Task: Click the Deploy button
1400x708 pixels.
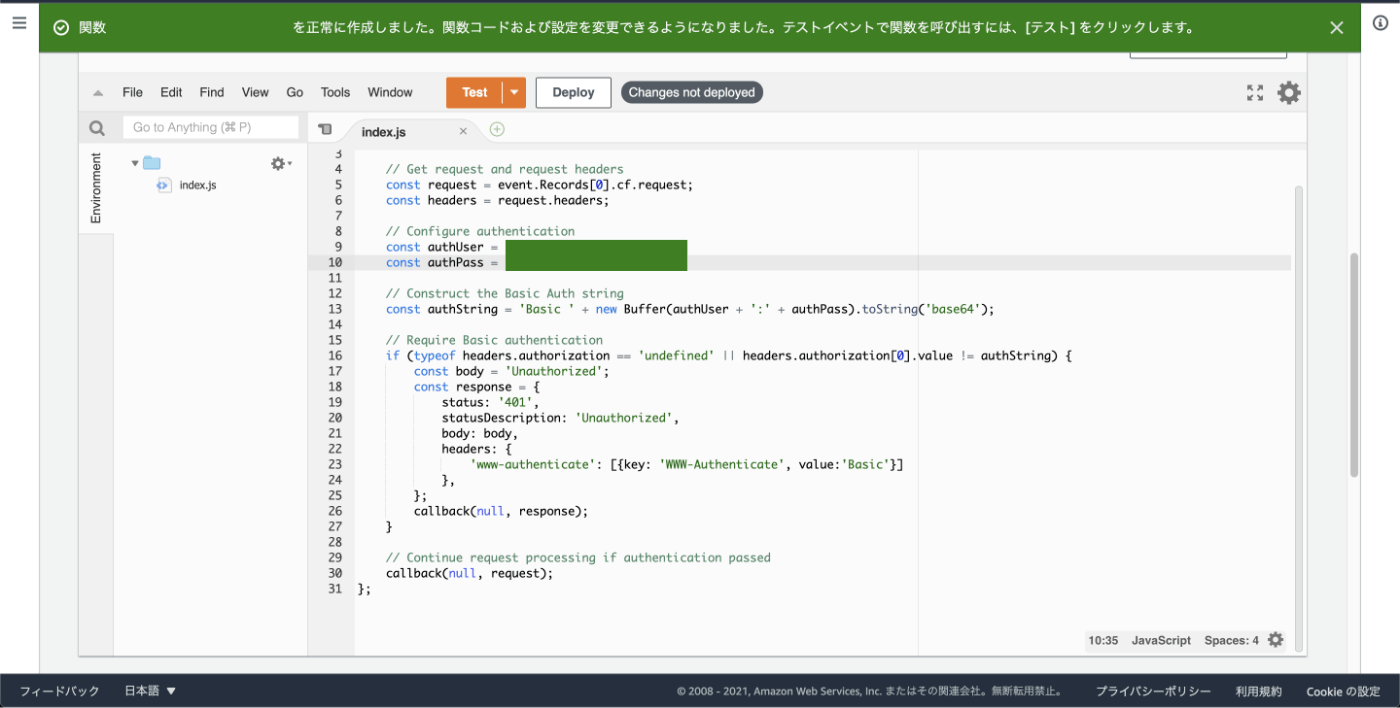Action: coord(573,92)
